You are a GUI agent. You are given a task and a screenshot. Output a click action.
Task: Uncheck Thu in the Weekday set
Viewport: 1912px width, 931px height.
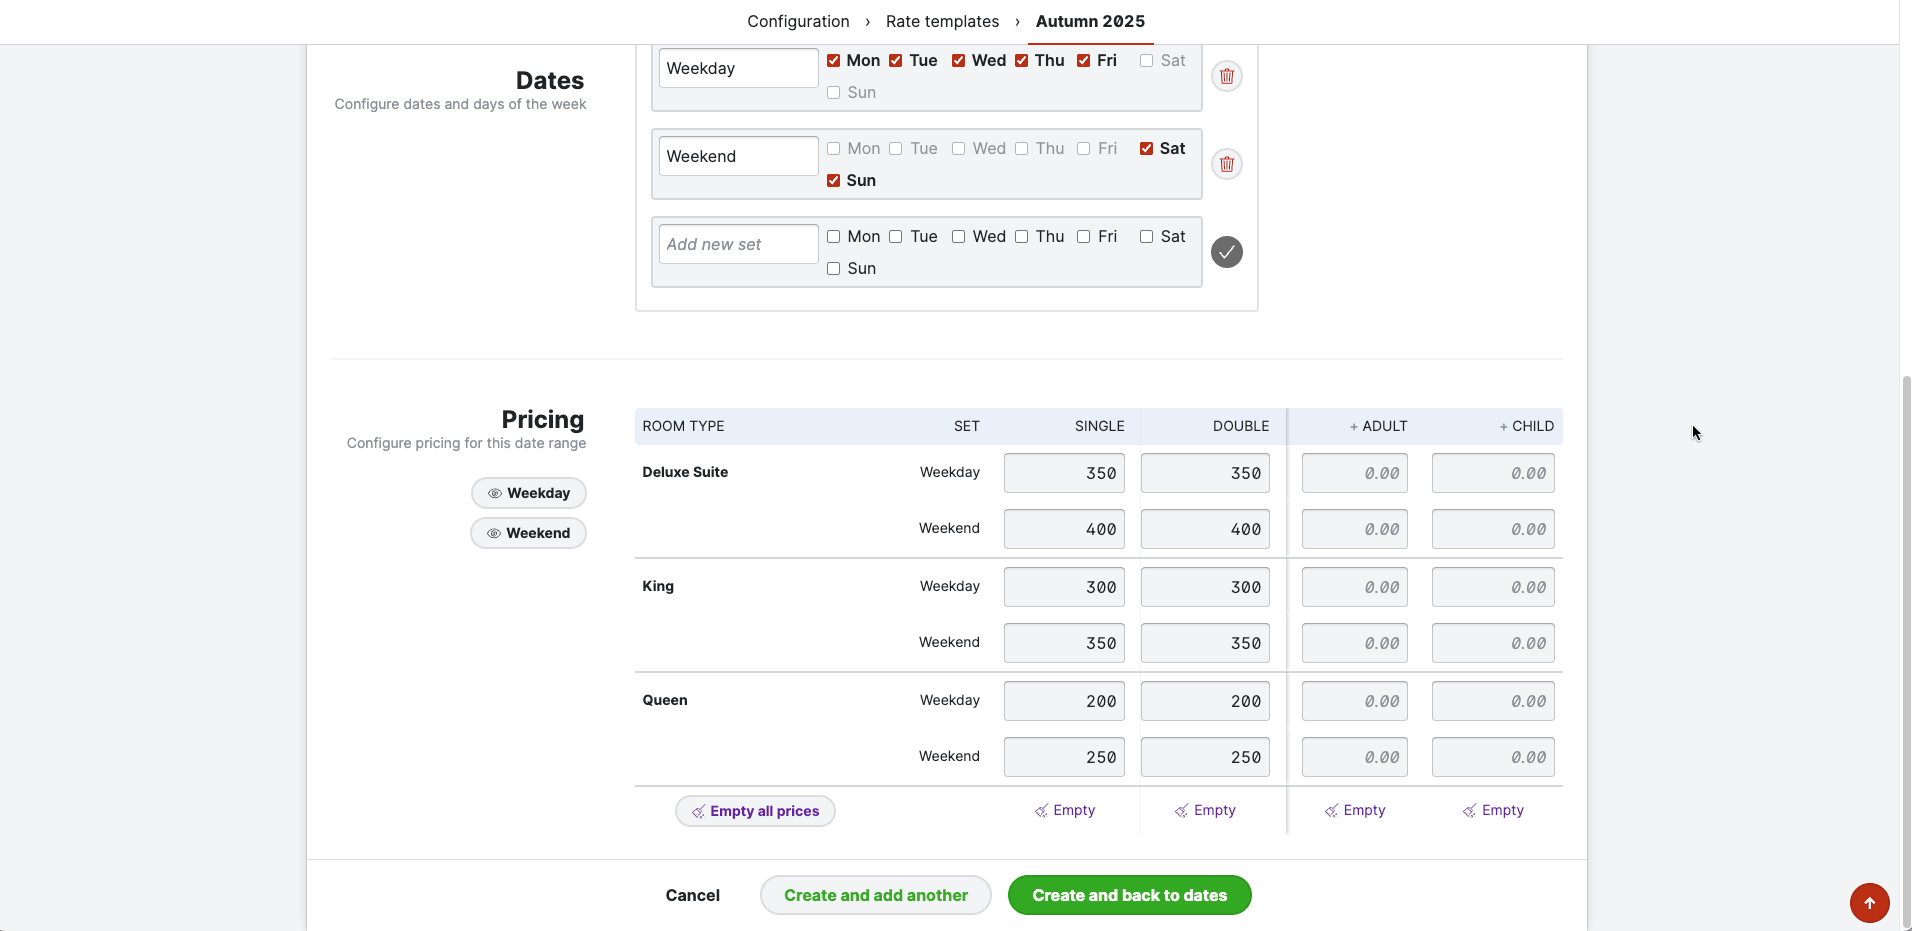(1022, 61)
